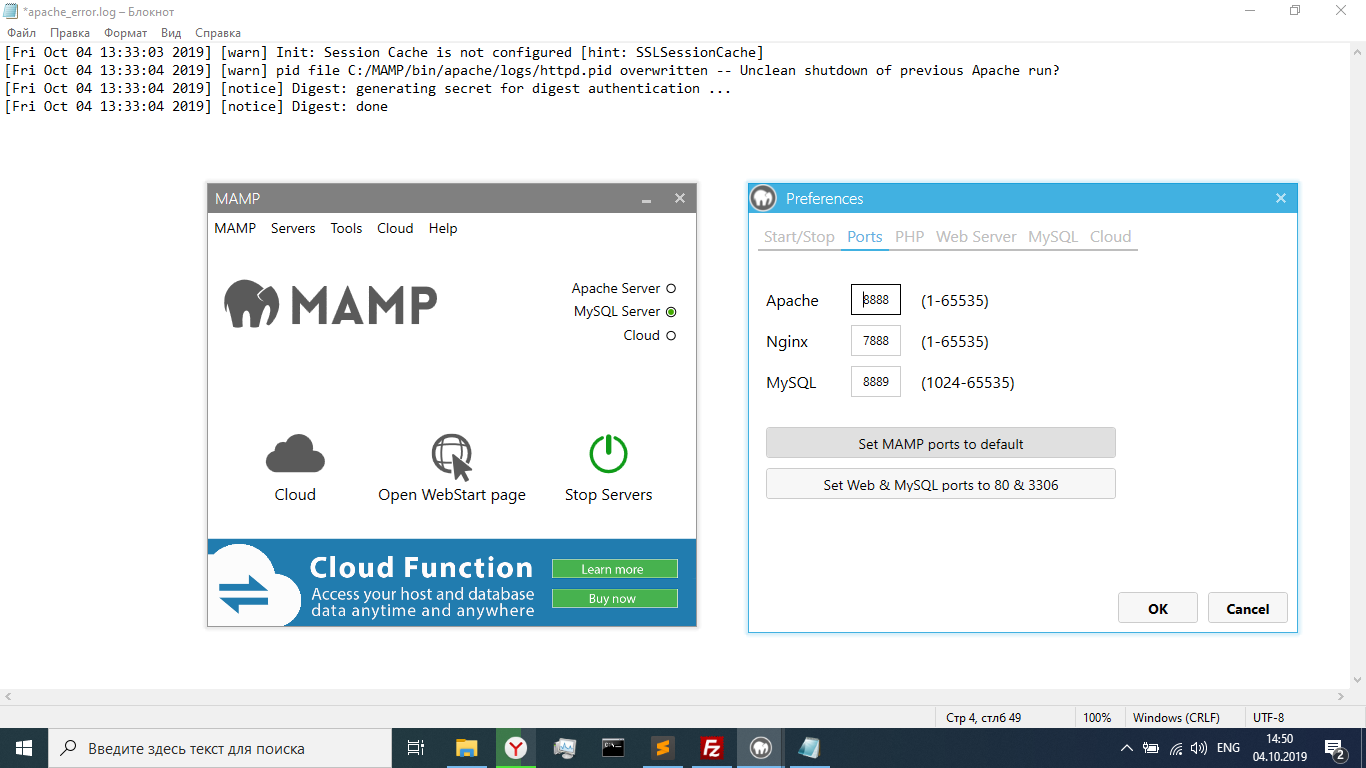Close the Preferences dialog
1366x768 pixels.
coord(1280,198)
